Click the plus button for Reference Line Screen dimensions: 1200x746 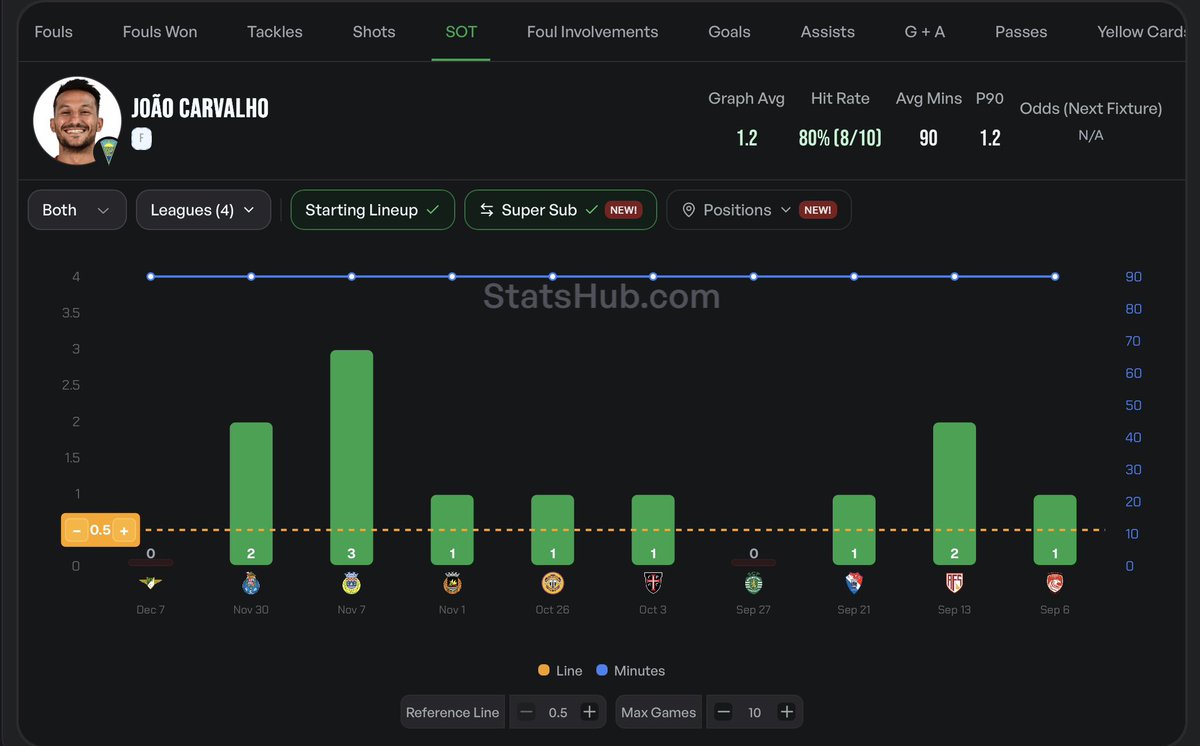tap(590, 712)
